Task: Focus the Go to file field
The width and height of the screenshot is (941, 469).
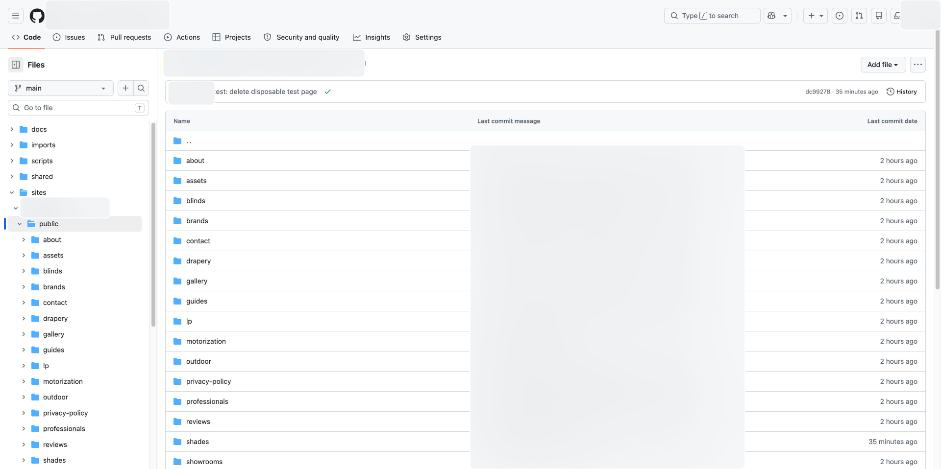Action: [x=78, y=108]
